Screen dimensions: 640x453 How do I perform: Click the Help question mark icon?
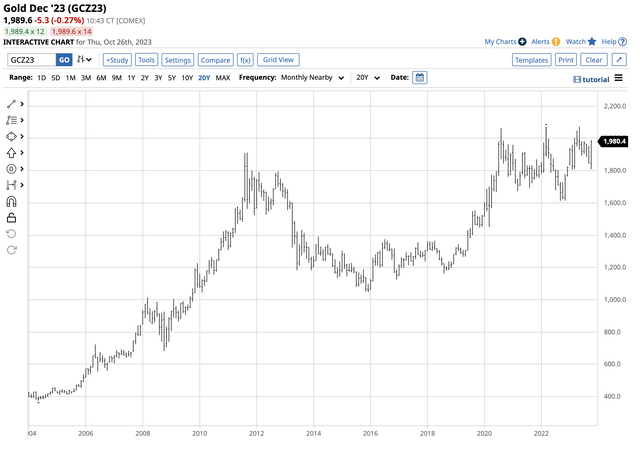click(x=622, y=42)
